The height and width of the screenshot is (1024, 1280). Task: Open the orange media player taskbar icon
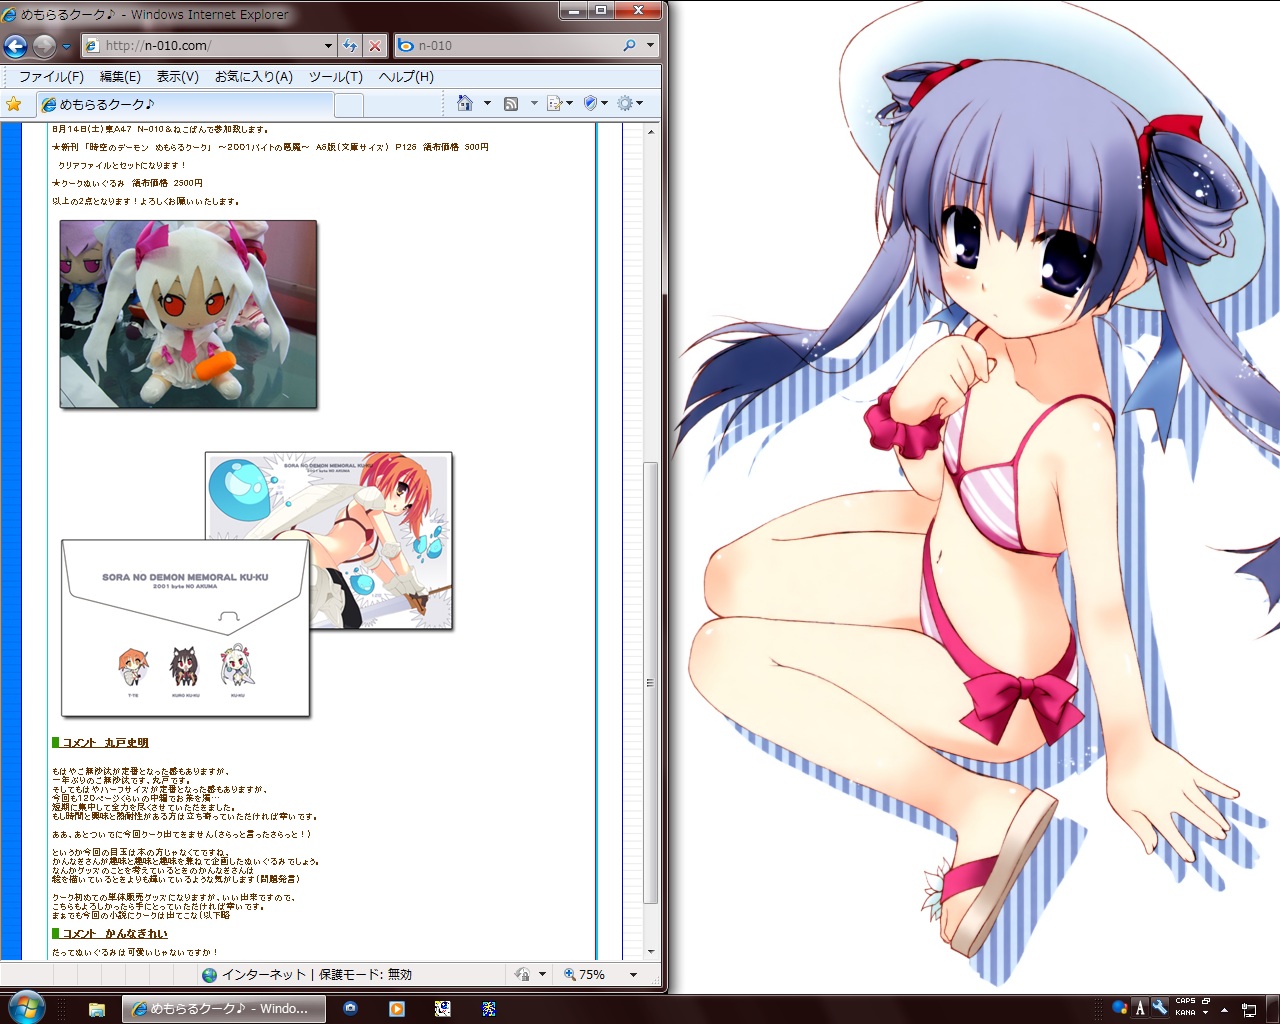pos(397,1009)
